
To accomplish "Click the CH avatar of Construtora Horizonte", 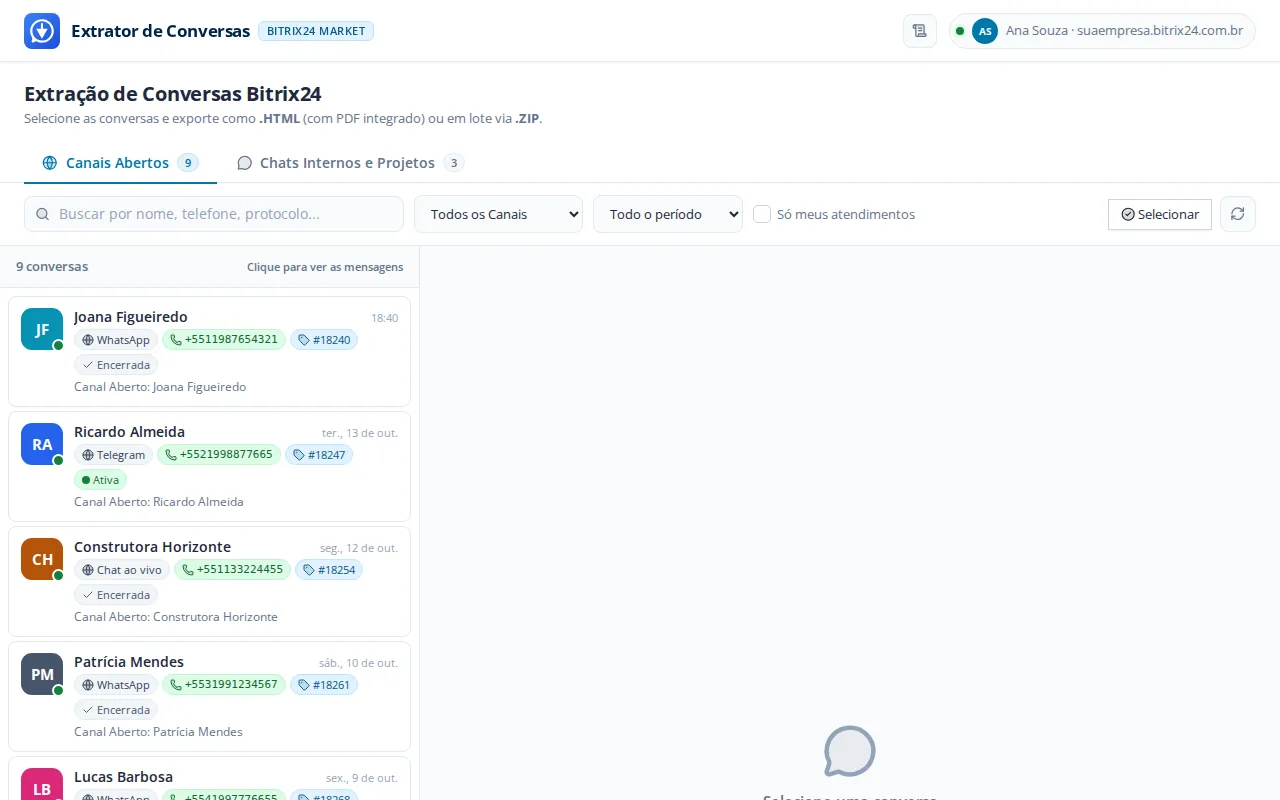I will [42, 559].
